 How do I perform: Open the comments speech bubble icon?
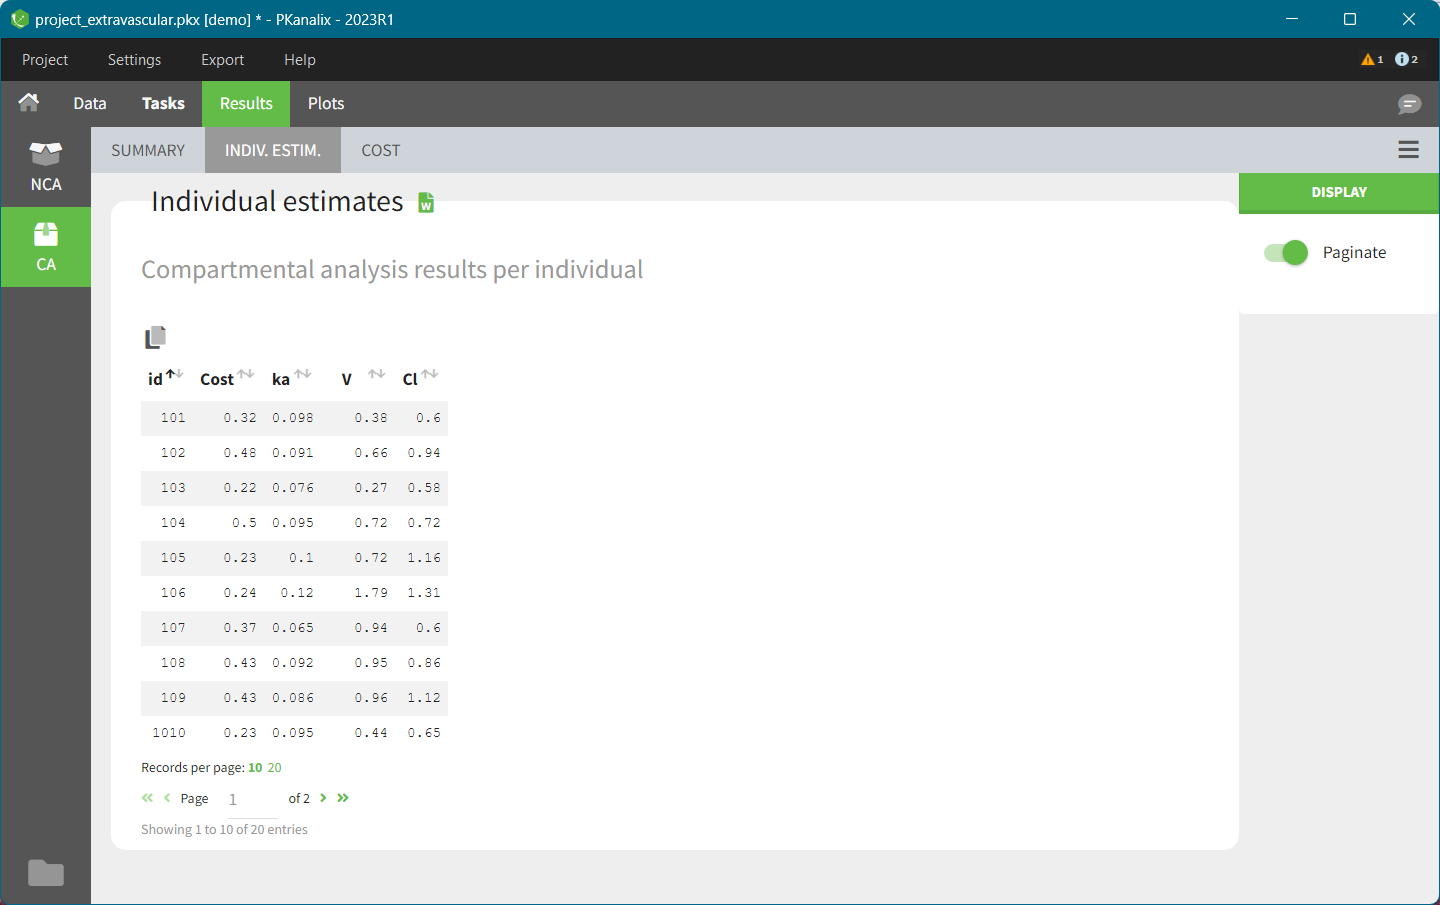tap(1409, 104)
